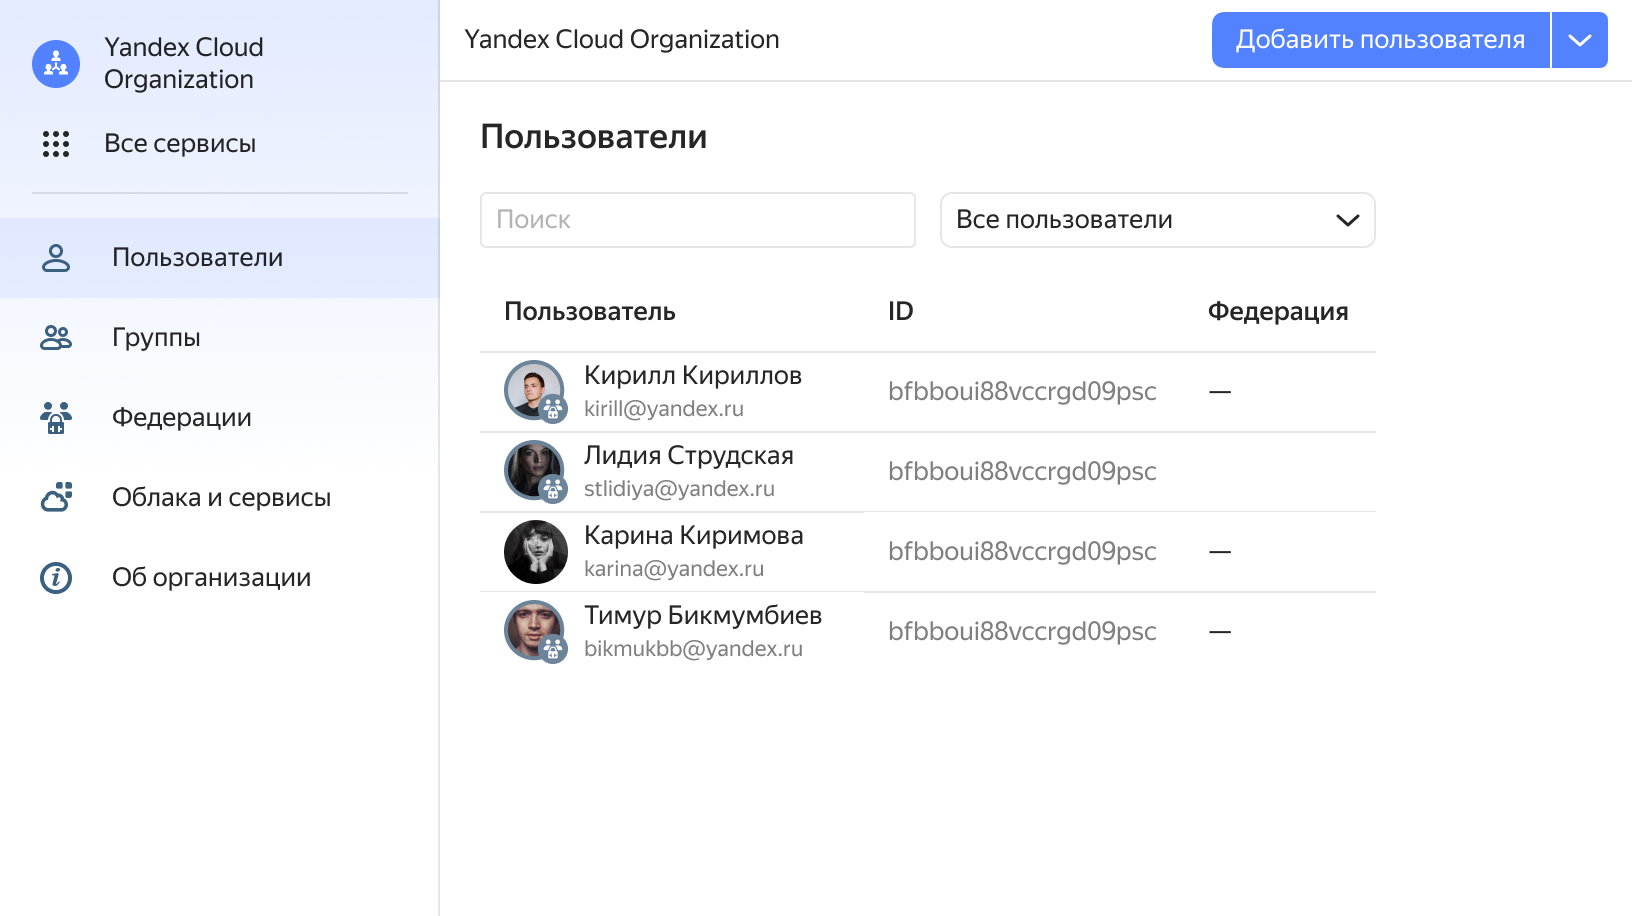This screenshot has width=1632, height=916.
Task: Click the Федерации icon in sidebar
Action: tap(56, 418)
